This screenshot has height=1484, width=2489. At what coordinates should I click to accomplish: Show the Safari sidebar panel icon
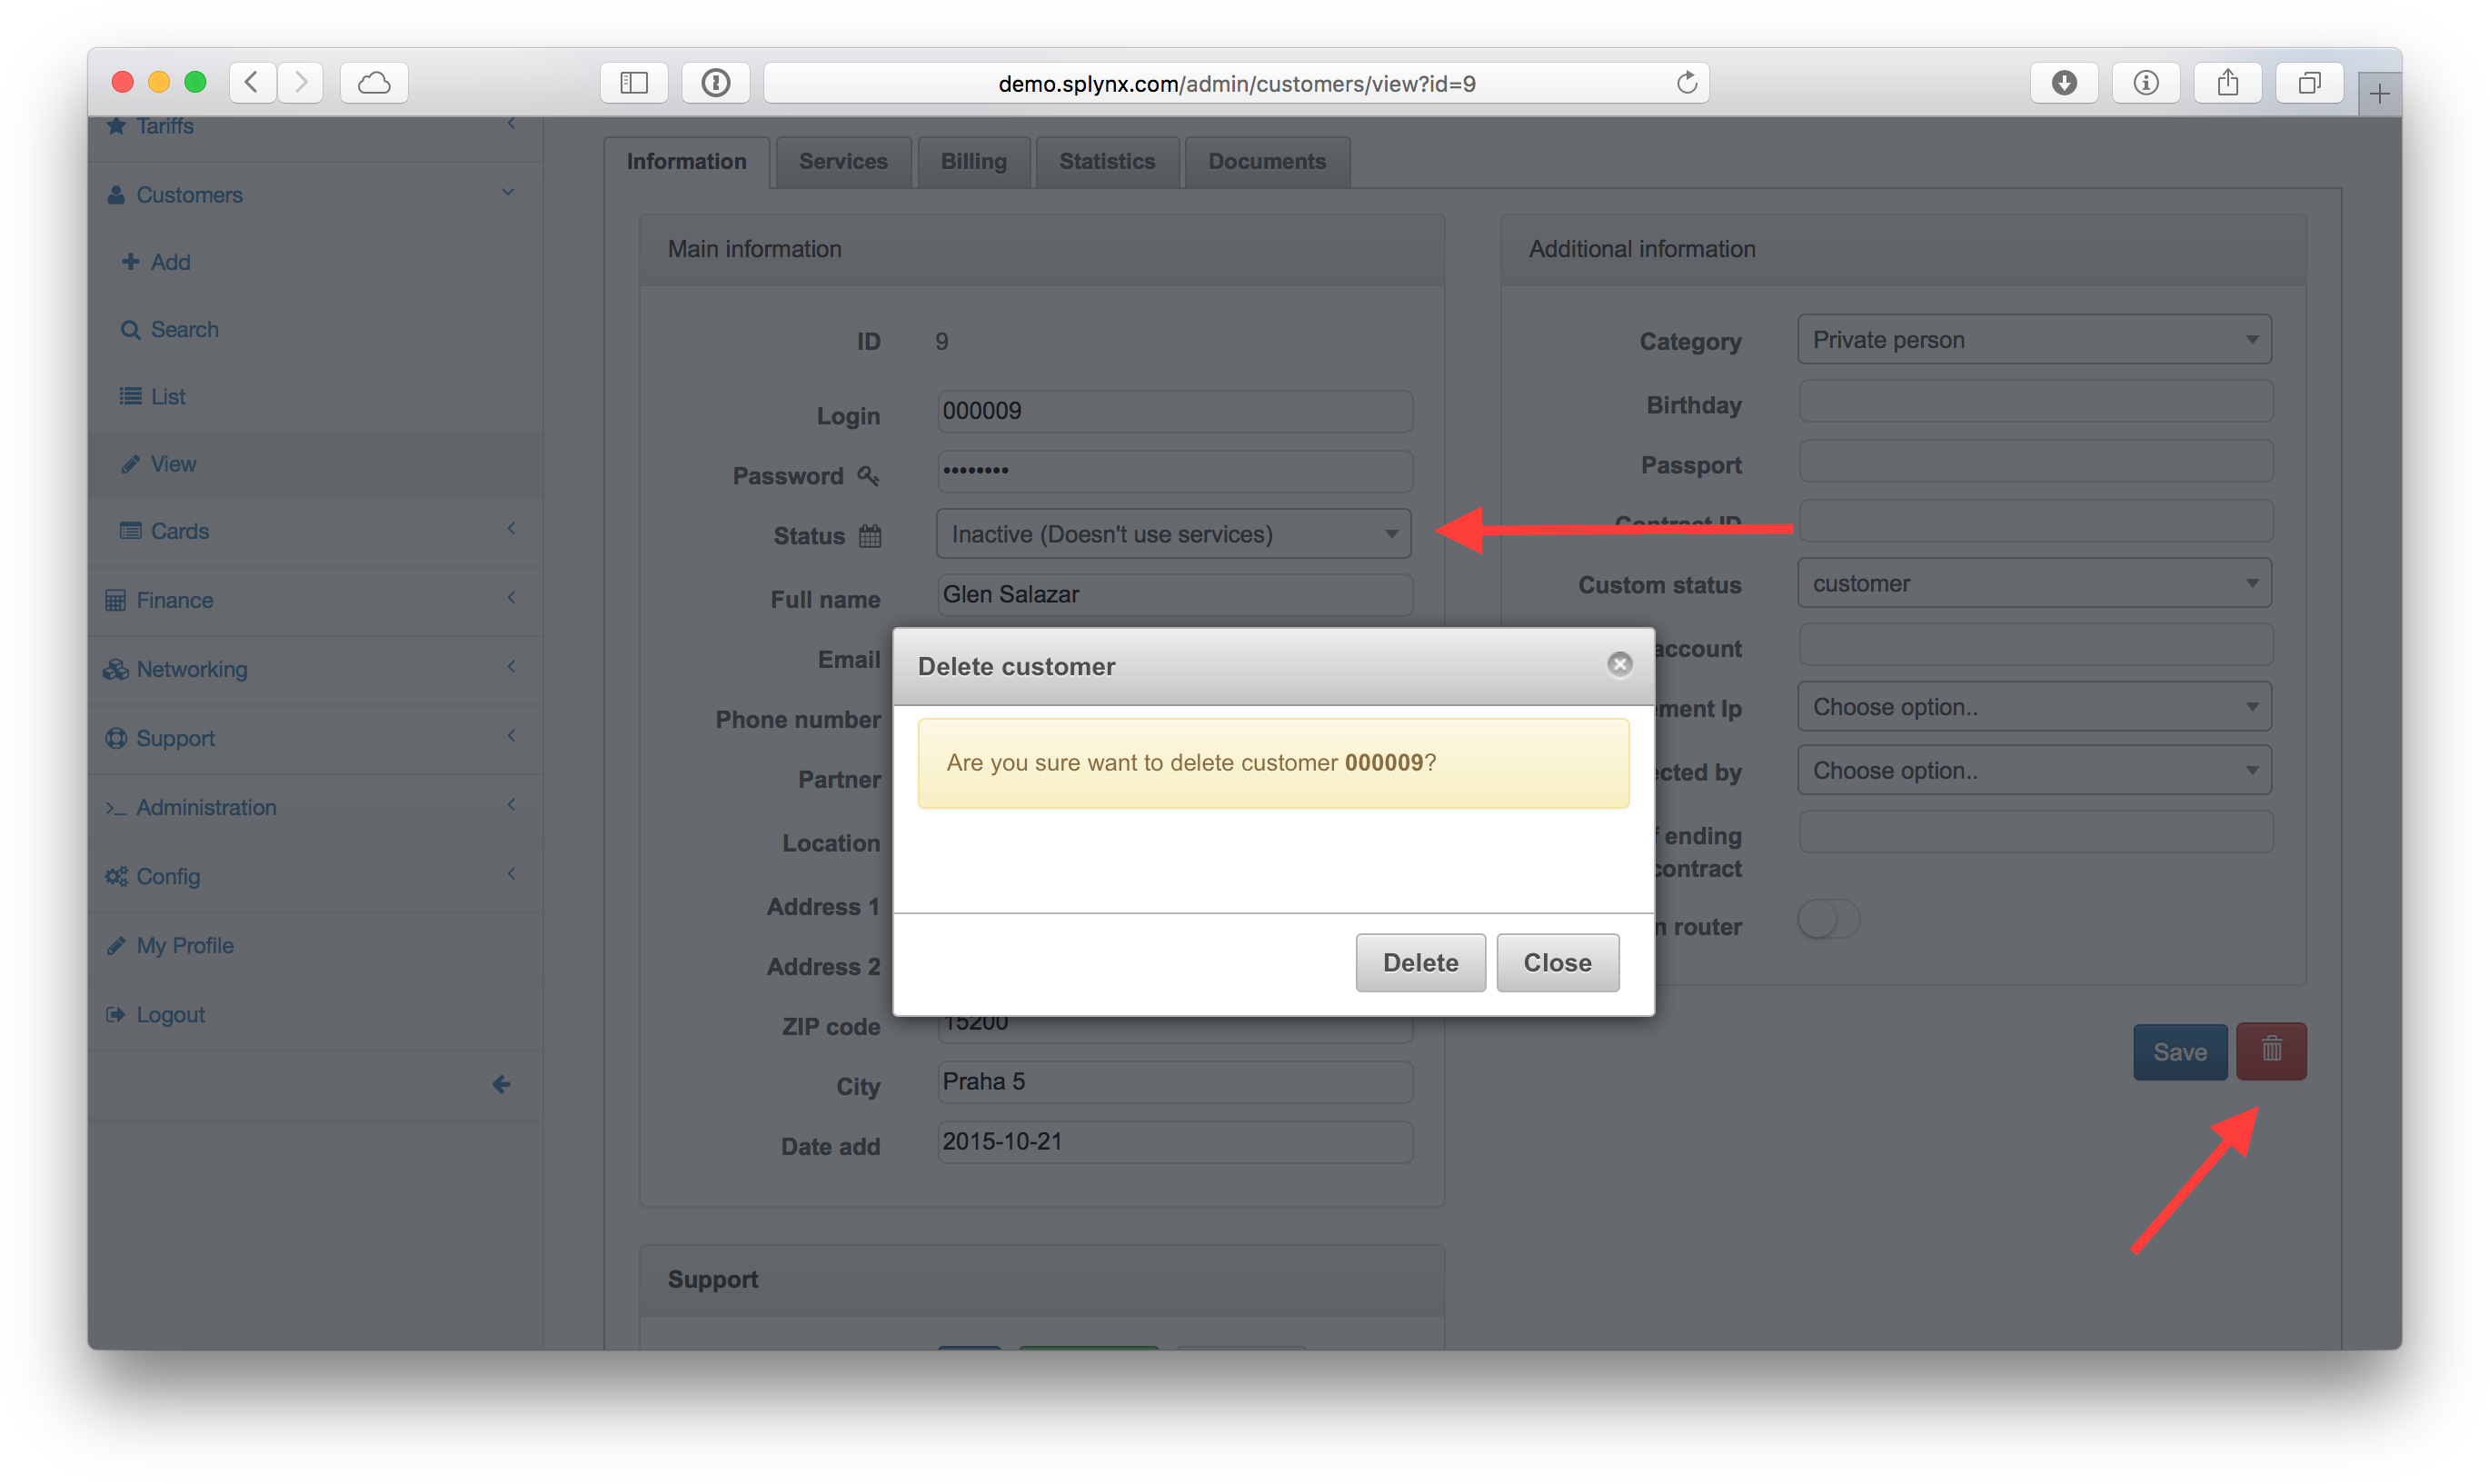pos(634,82)
